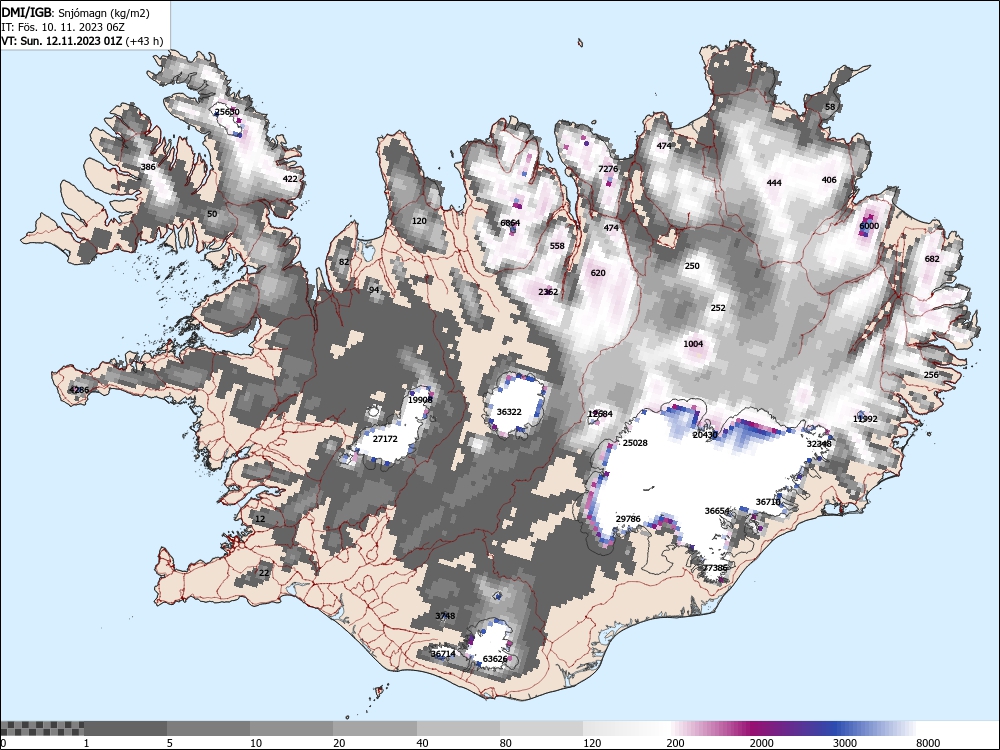Click the glacier value '25028'
This screenshot has height=750, width=1000.
(x=635, y=443)
